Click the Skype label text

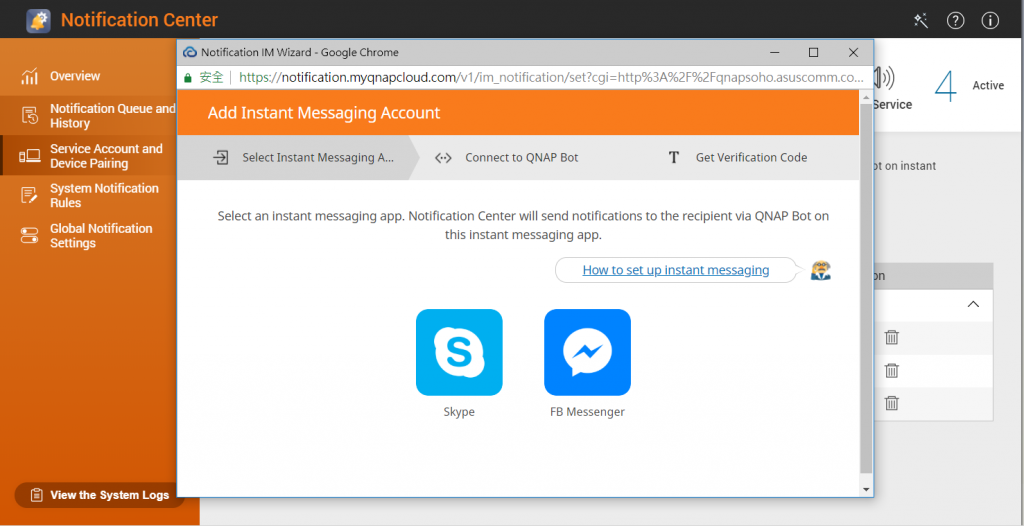(459, 412)
